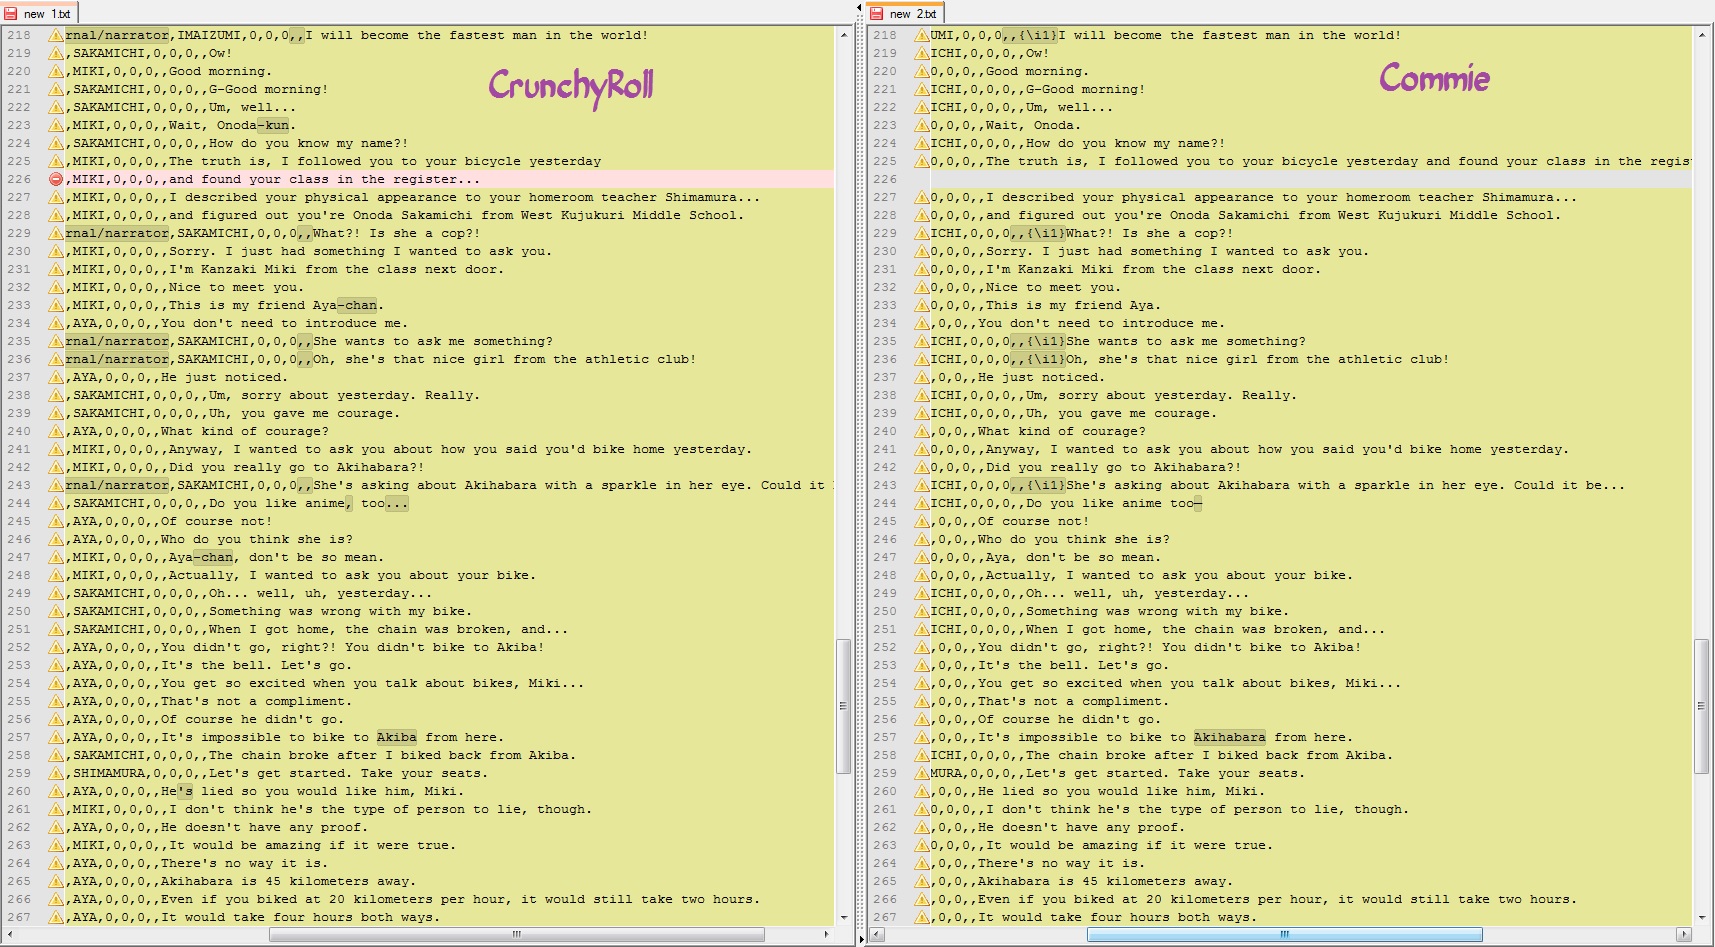The height and width of the screenshot is (947, 1715).
Task: Click warning marker on line 257 in new 2.txt
Action: pyautogui.click(x=922, y=737)
